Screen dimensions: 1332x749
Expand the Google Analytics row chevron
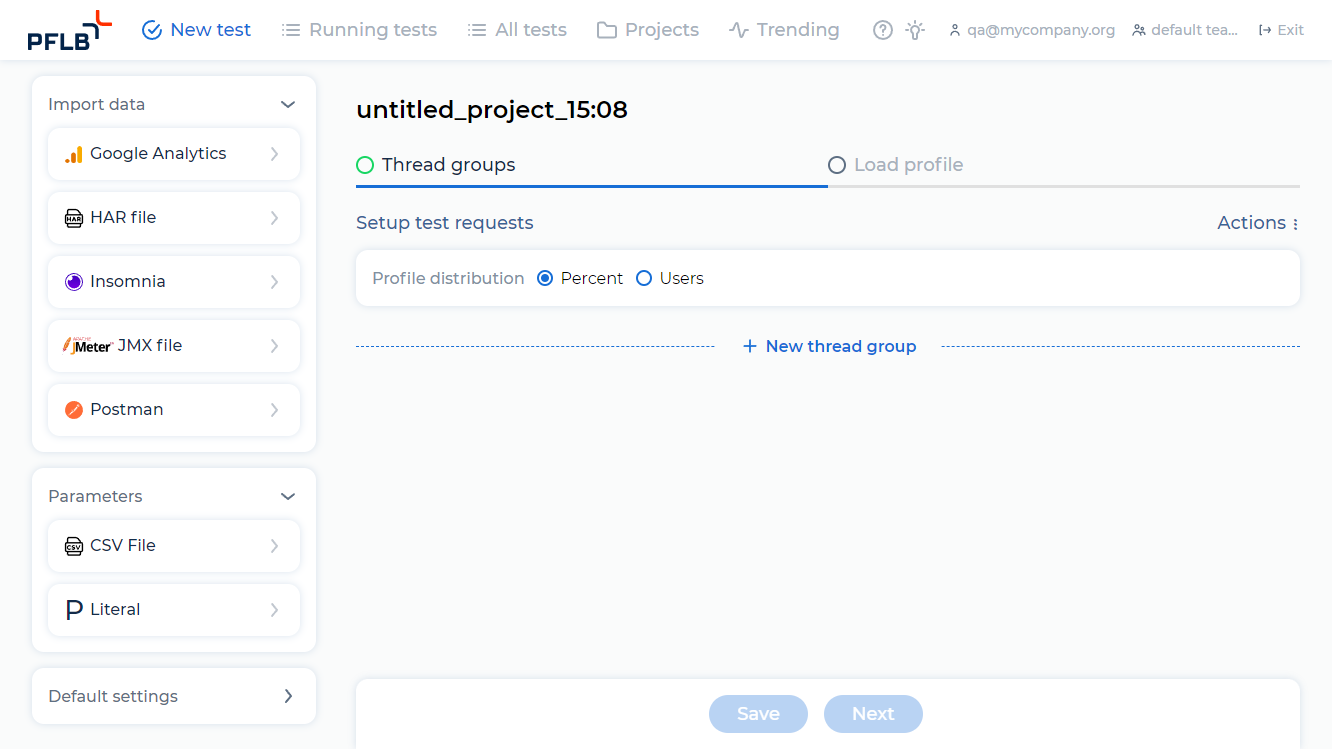coord(274,154)
